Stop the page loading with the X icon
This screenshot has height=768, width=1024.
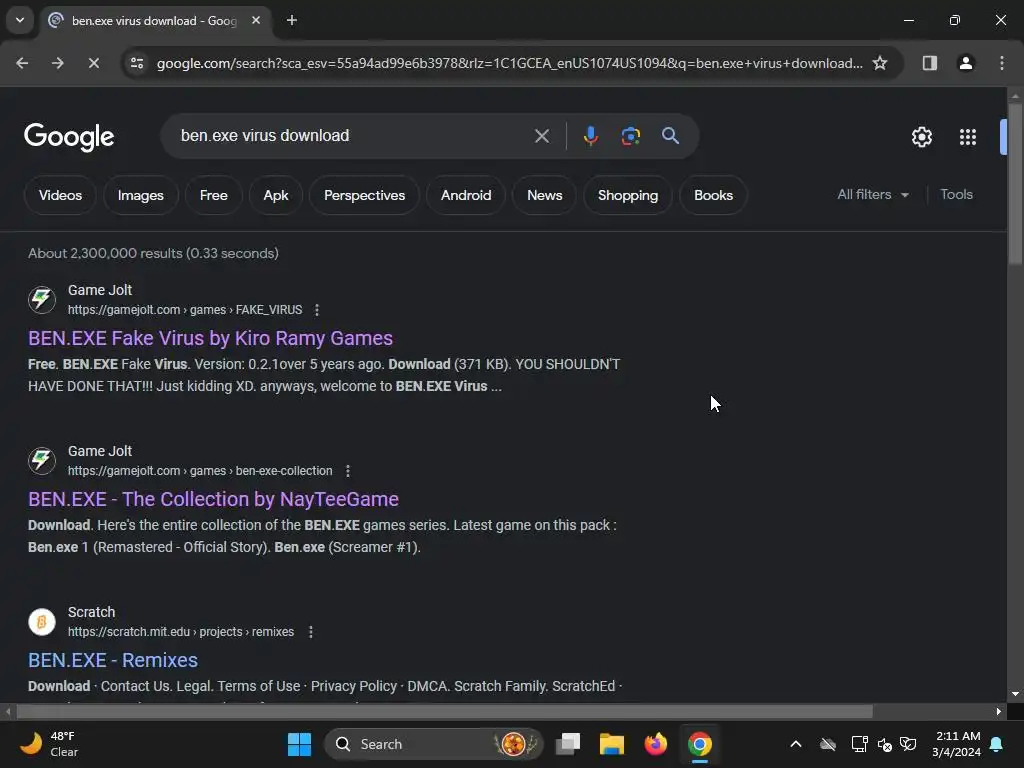93,63
